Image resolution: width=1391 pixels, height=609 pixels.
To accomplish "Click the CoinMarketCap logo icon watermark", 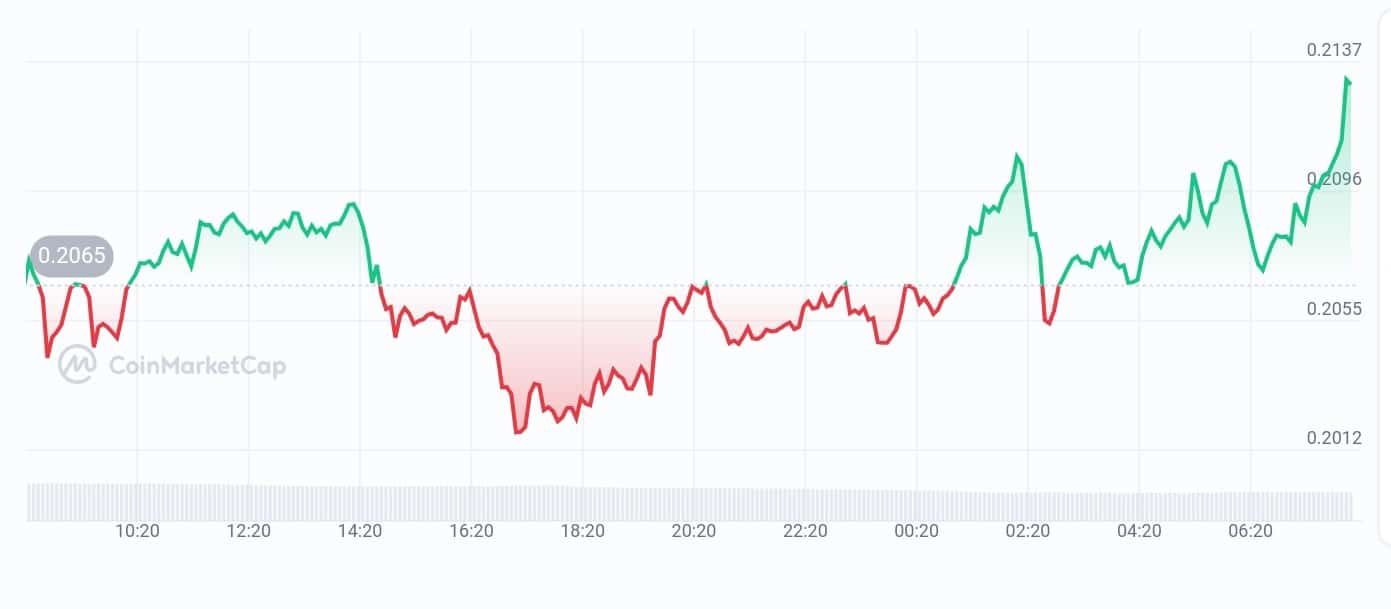I will tap(76, 365).
